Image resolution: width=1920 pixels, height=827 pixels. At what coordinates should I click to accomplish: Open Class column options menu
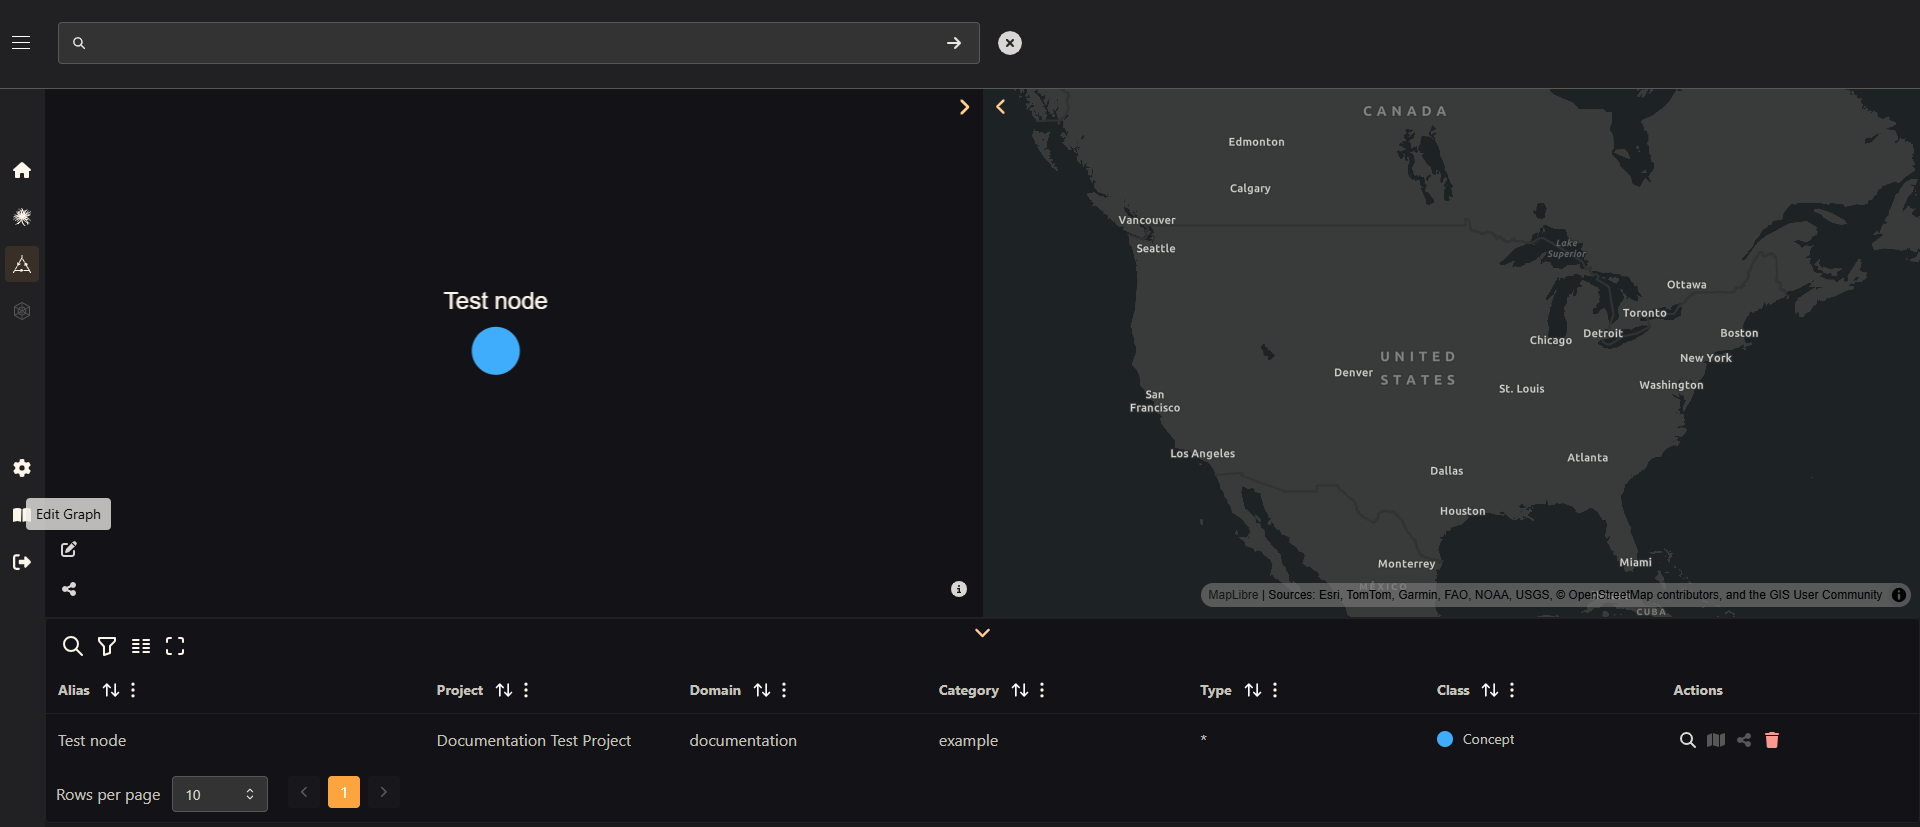[x=1512, y=690]
